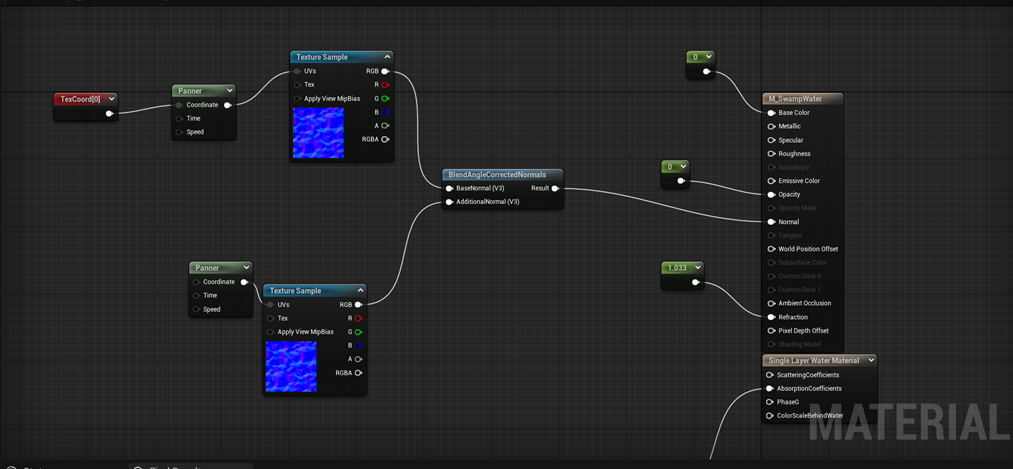
Task: Select the BlendAngleCorrectedNormals node title
Action: (497, 175)
